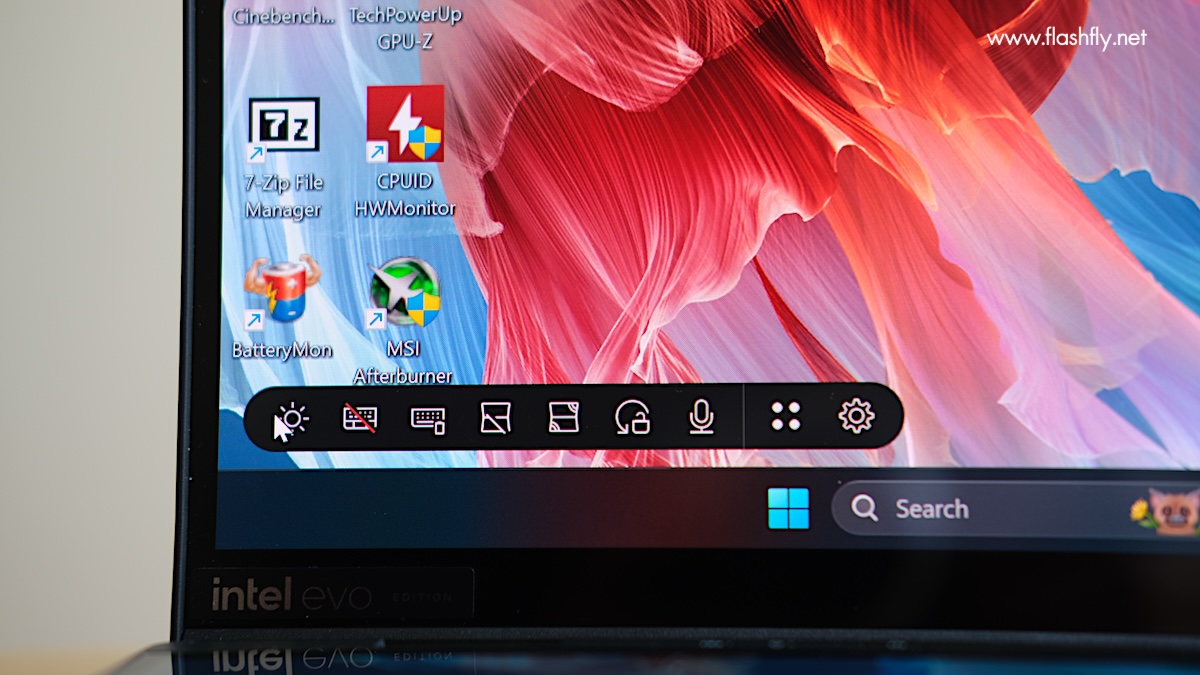The width and height of the screenshot is (1200, 675).
Task: Click the keyboard with touchpad icon
Action: pyautogui.click(x=428, y=418)
